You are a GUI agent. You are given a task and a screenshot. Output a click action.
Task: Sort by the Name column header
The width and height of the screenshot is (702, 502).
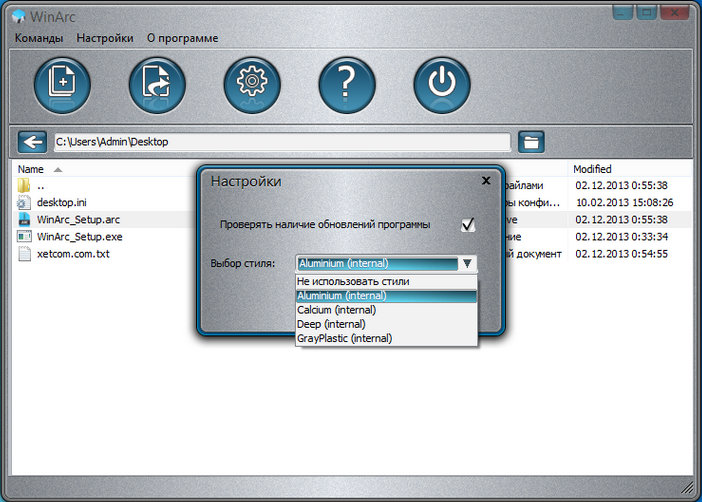coord(30,169)
